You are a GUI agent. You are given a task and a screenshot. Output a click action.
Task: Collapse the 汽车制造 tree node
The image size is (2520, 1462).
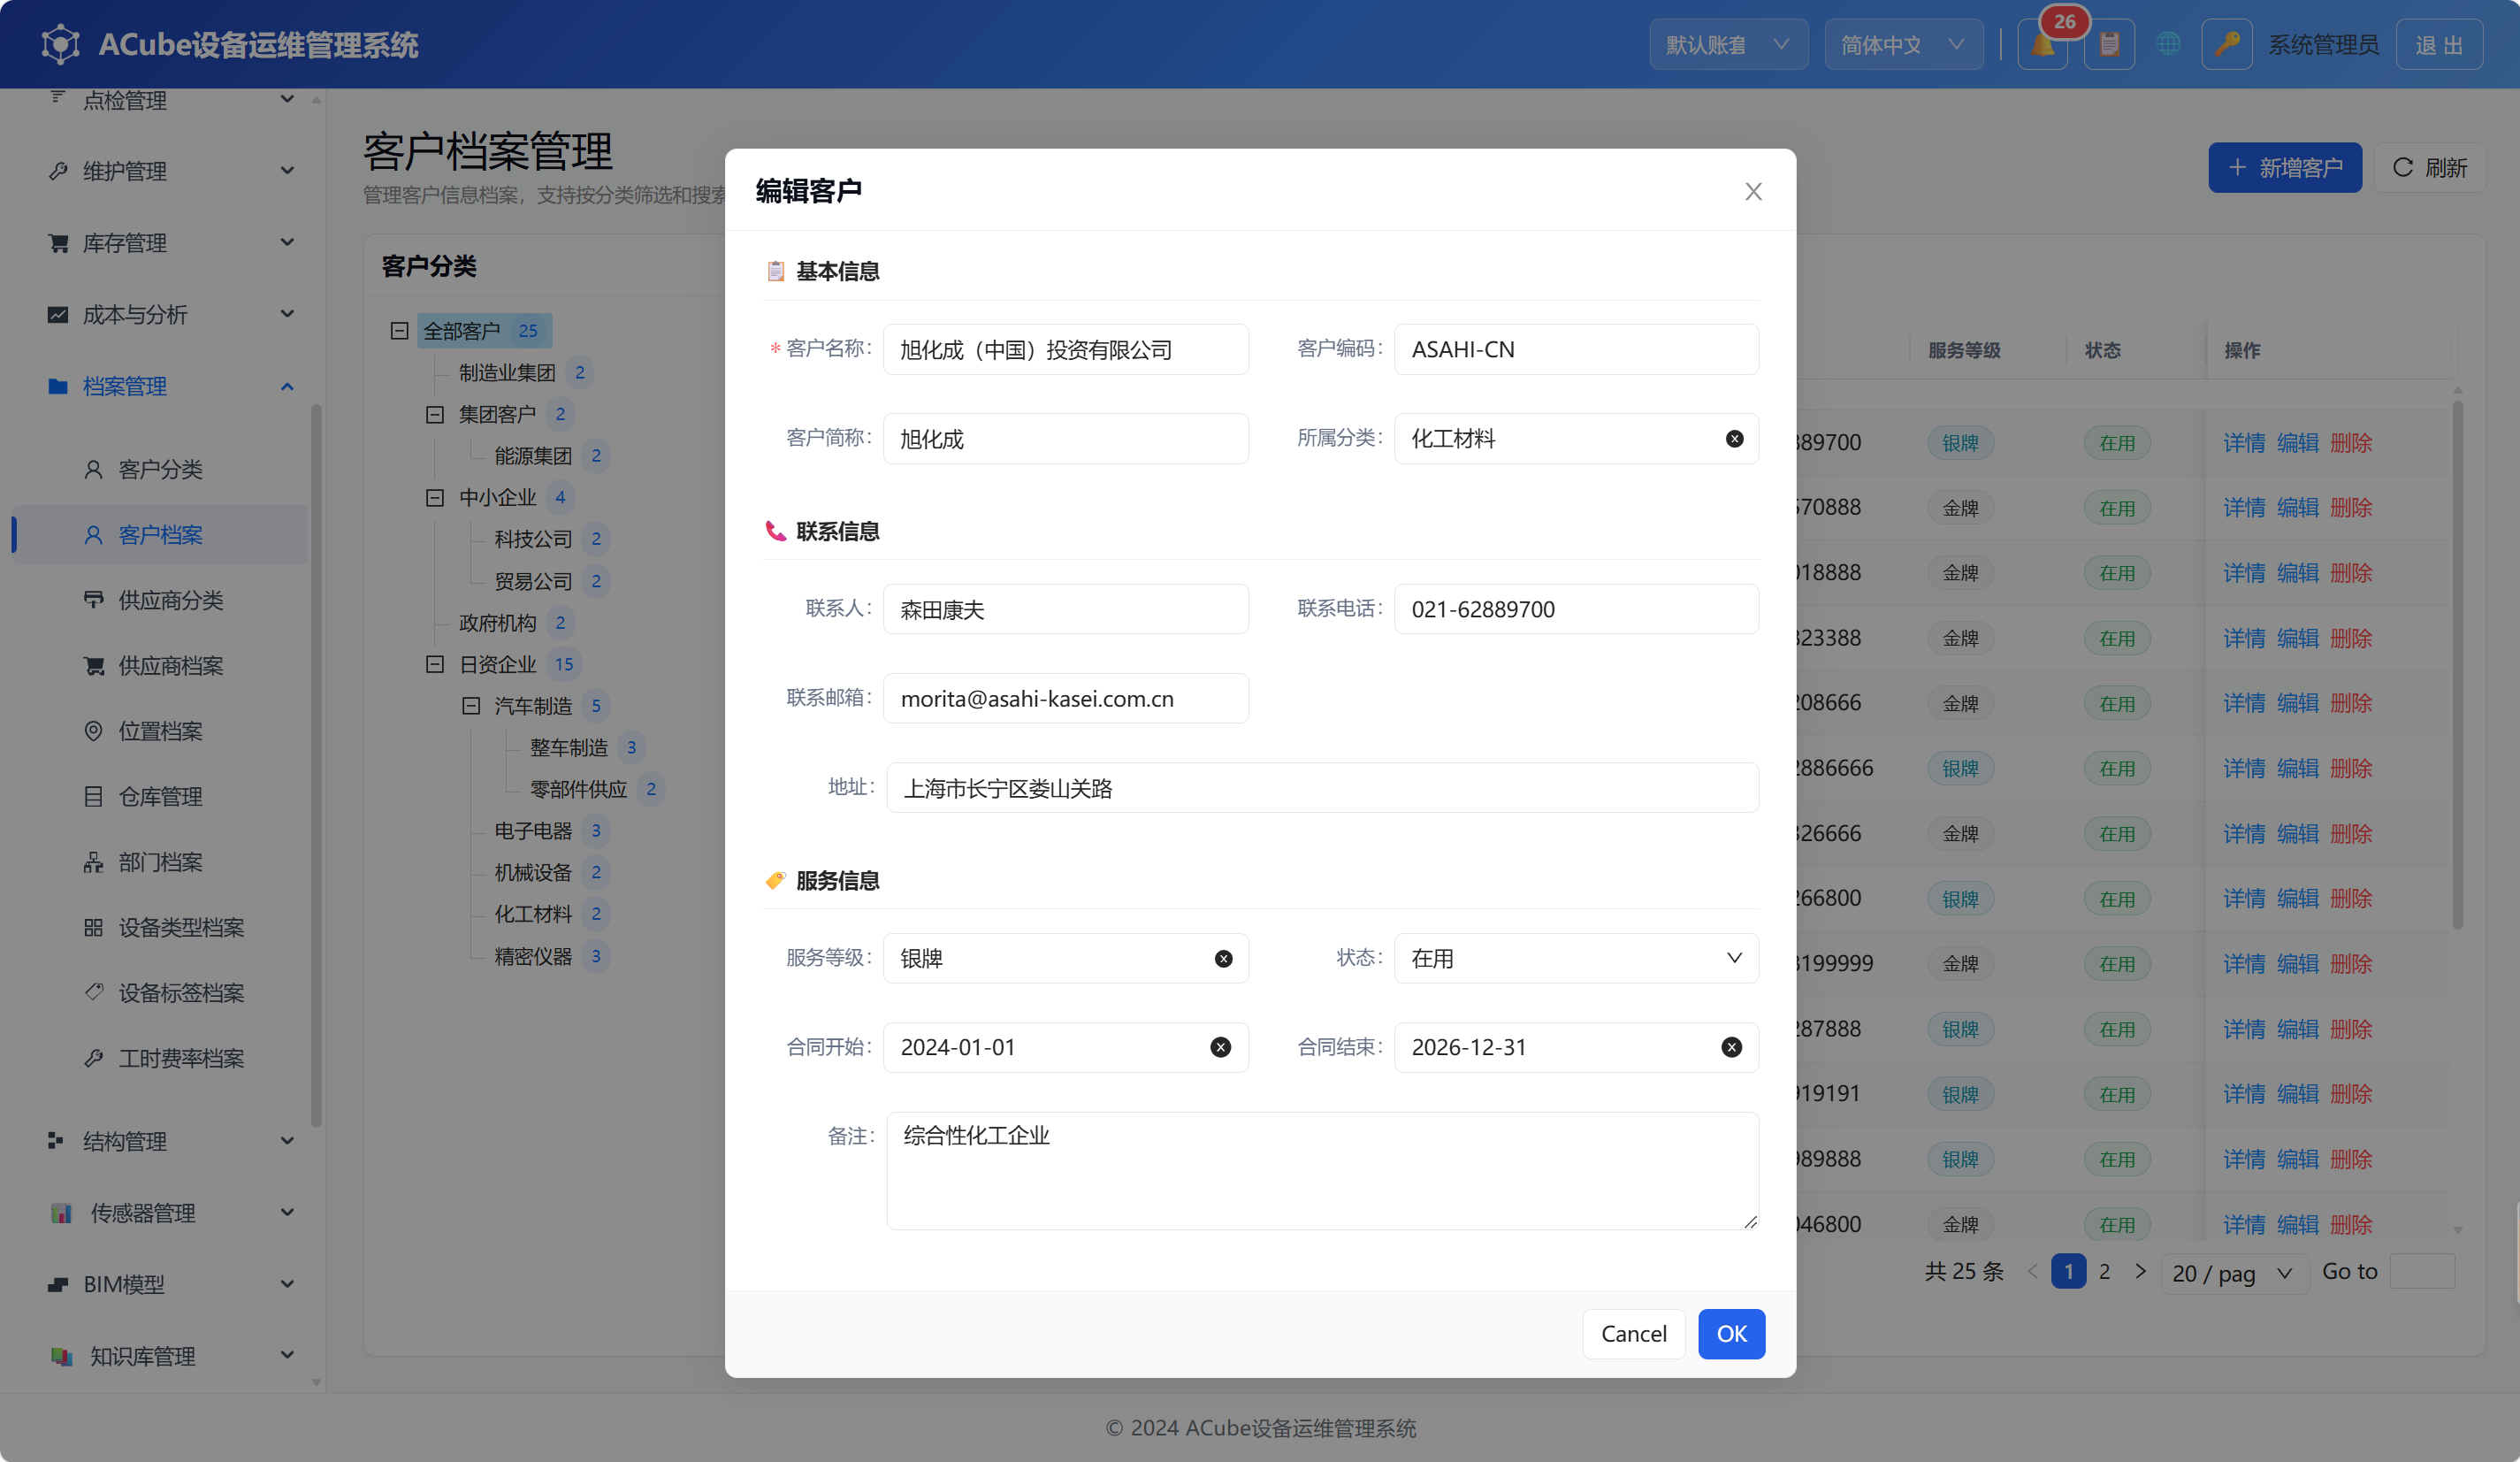pos(470,706)
